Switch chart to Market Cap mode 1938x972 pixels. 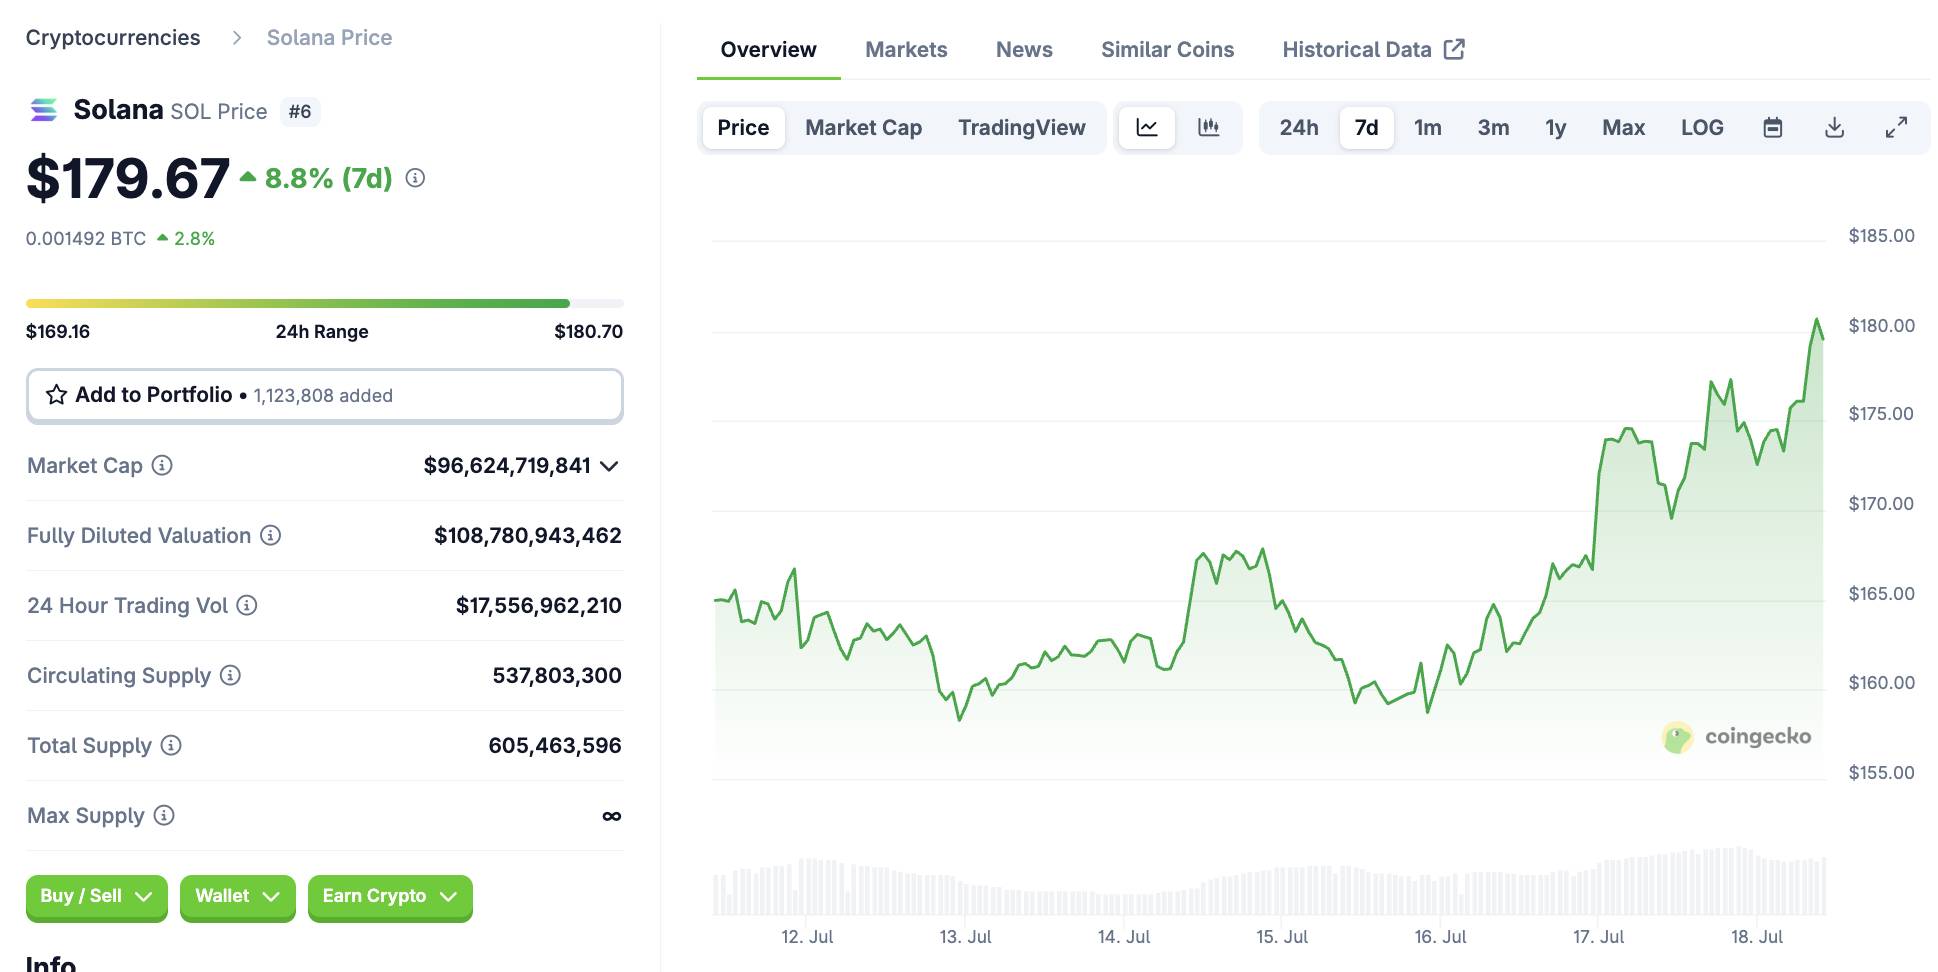pyautogui.click(x=863, y=127)
